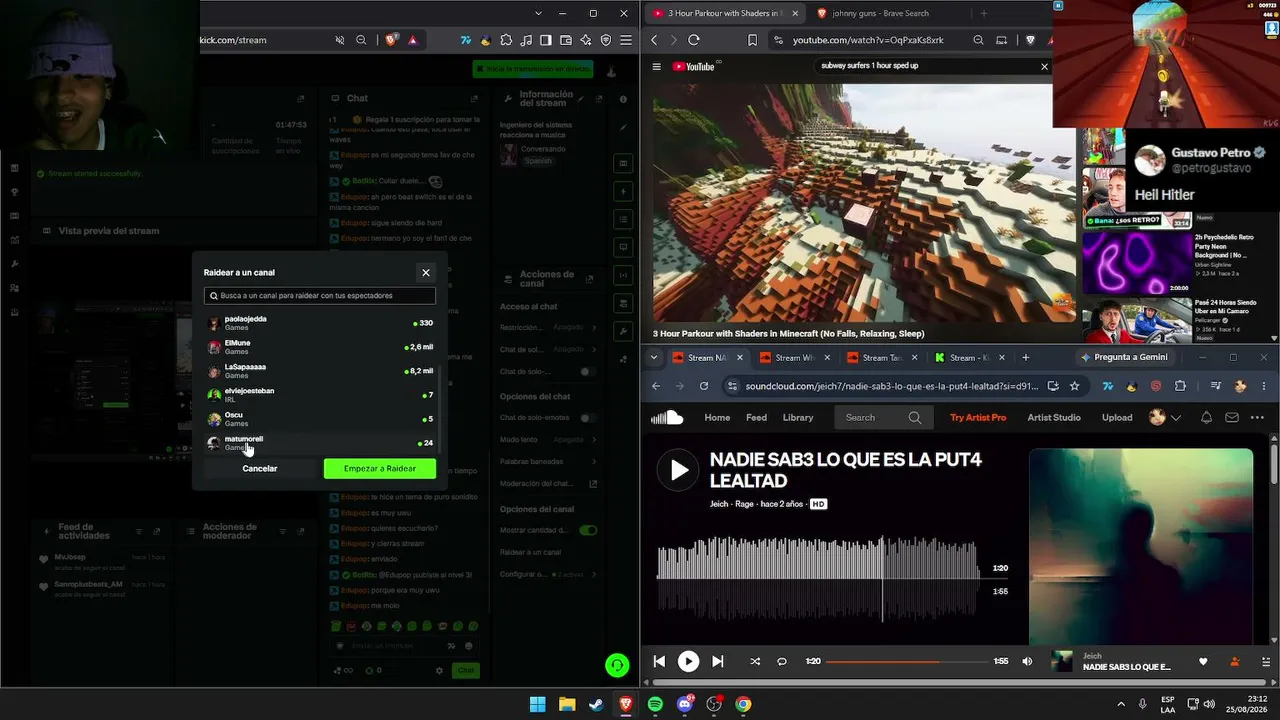This screenshot has width=1280, height=720.
Task: Toggle Mostrar cantidad switch in Opciones del canal
Action: [x=588, y=530]
